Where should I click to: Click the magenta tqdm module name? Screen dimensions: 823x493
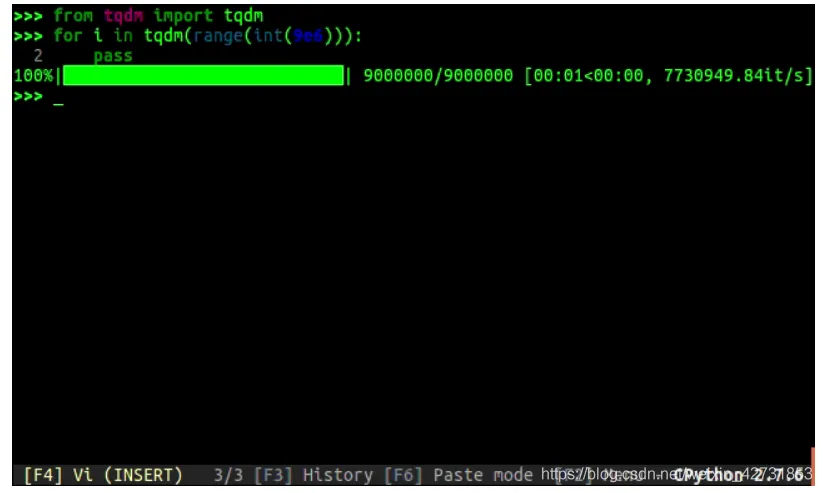pos(123,16)
